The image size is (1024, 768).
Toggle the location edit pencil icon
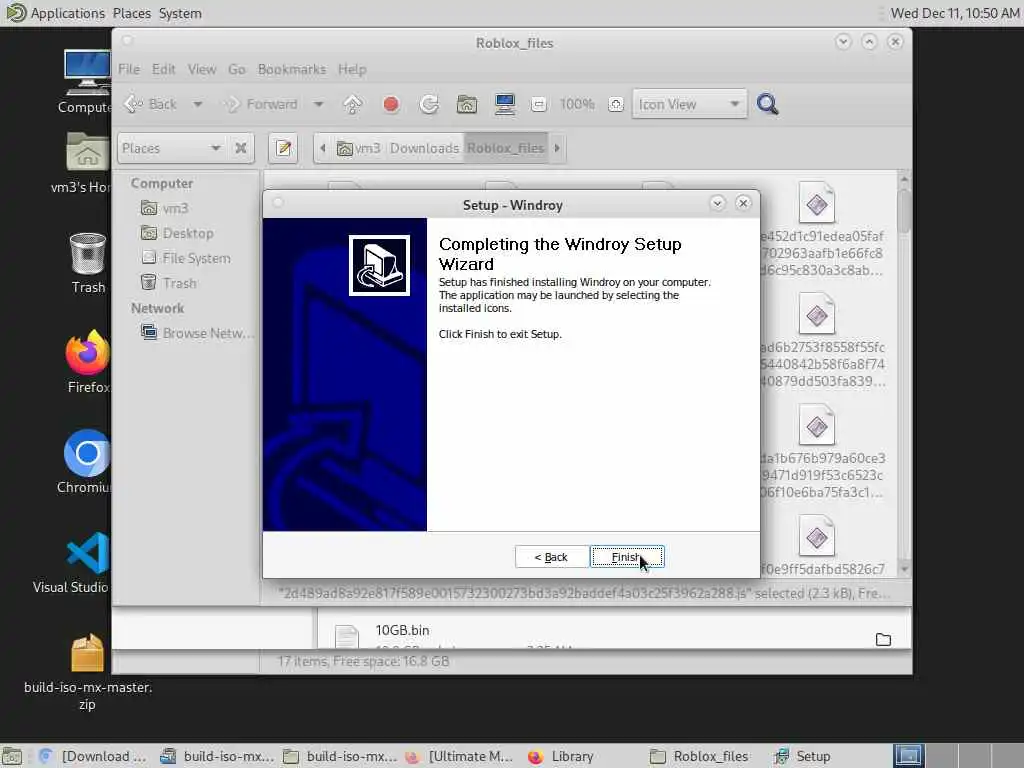[283, 148]
